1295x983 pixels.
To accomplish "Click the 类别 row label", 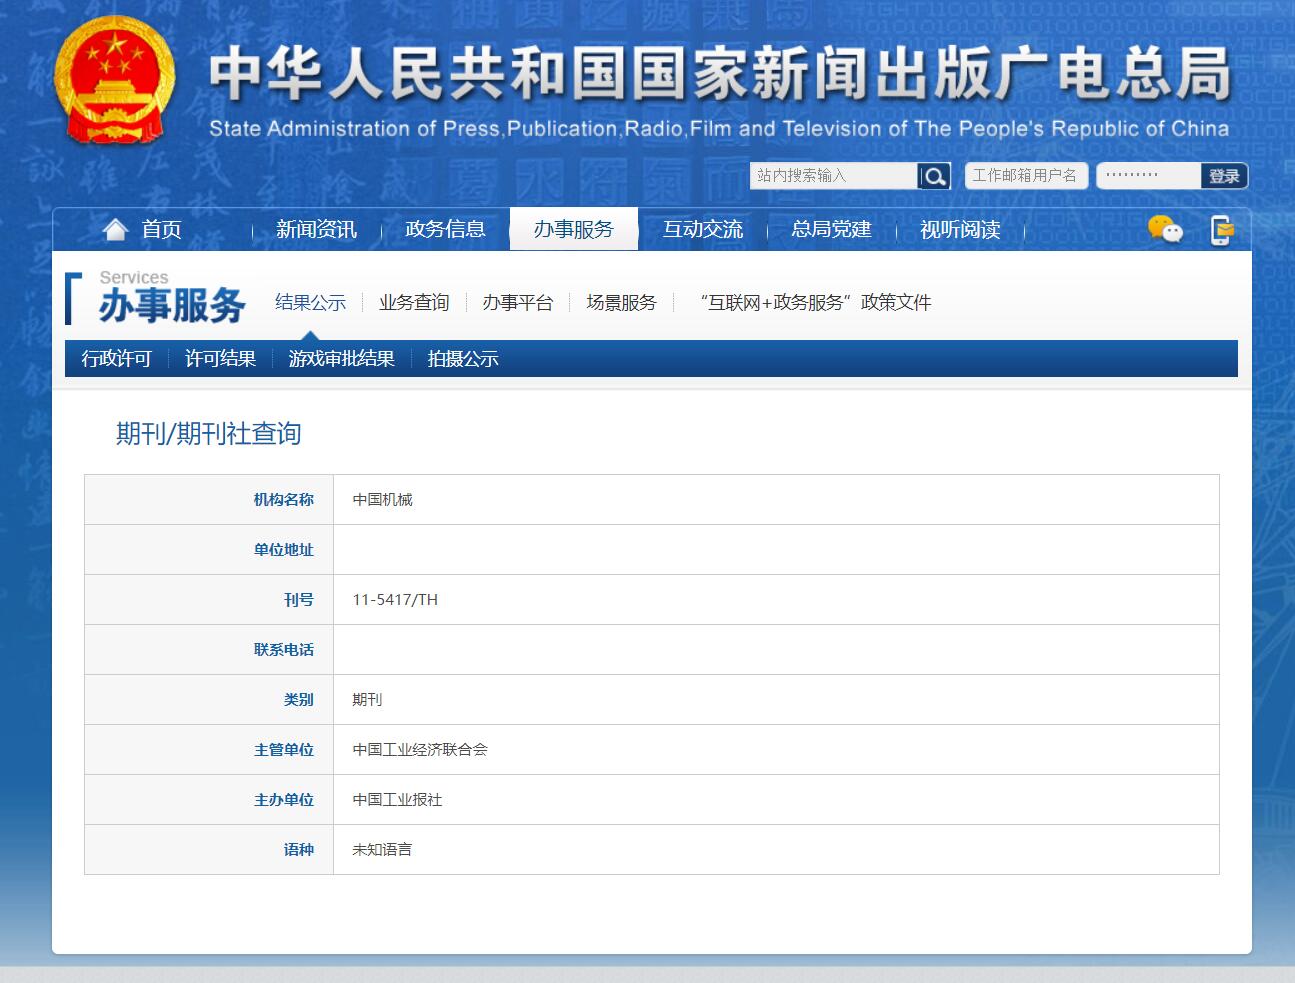I will 299,699.
